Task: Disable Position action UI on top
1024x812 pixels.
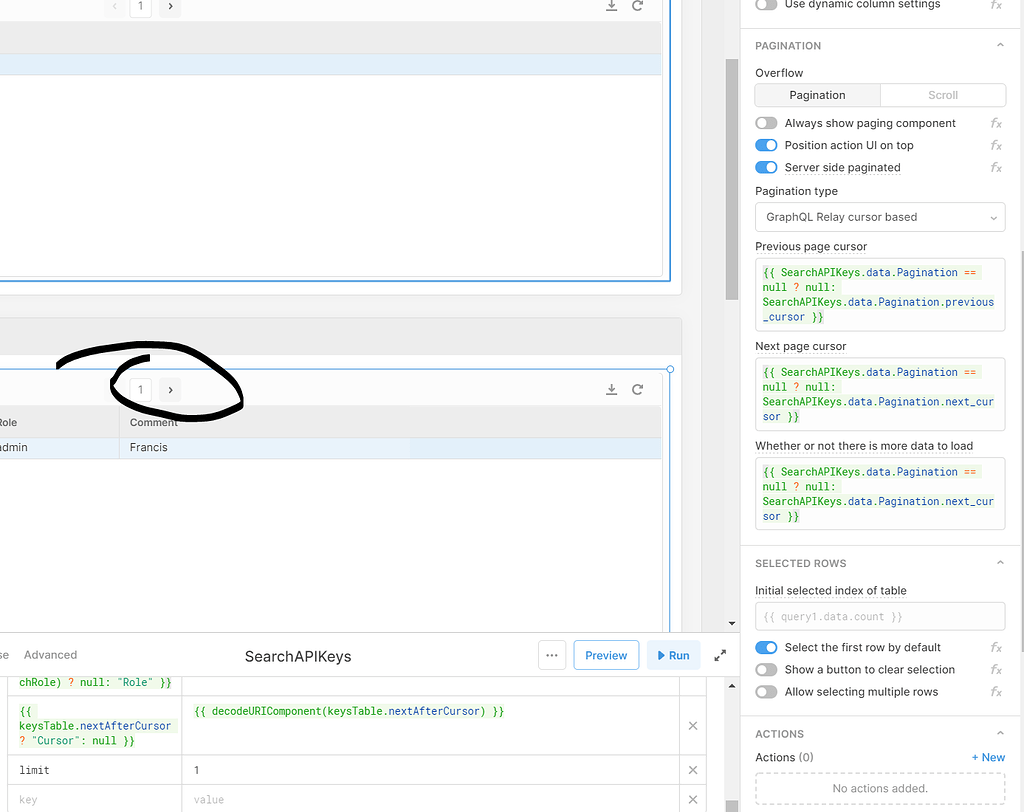Action: 766,145
